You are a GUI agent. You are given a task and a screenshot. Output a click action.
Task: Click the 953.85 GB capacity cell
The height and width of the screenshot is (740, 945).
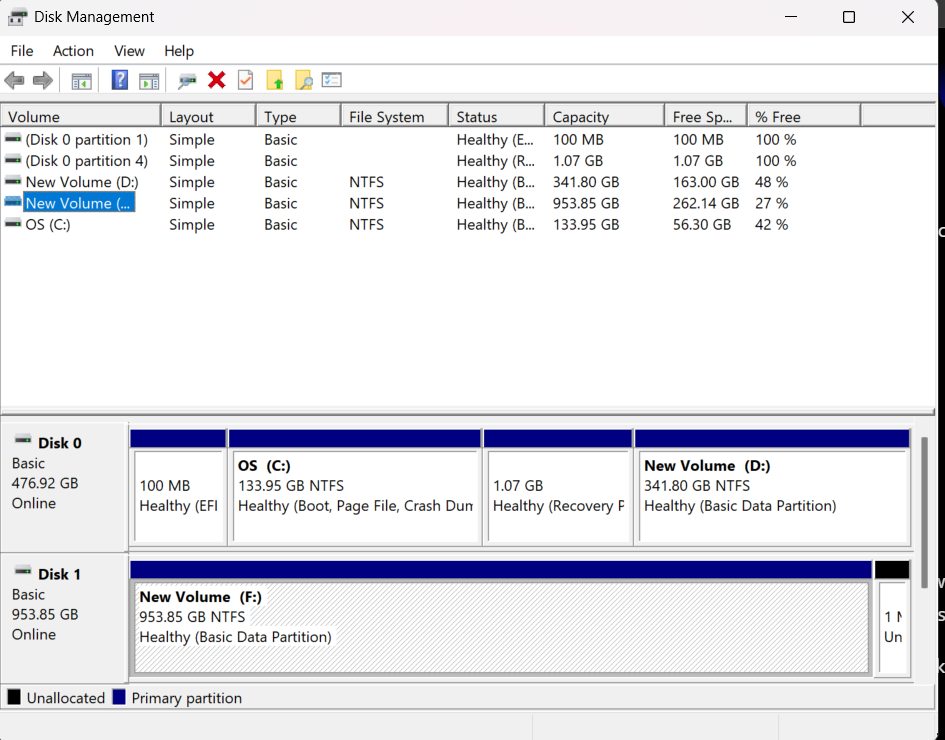click(x=586, y=203)
